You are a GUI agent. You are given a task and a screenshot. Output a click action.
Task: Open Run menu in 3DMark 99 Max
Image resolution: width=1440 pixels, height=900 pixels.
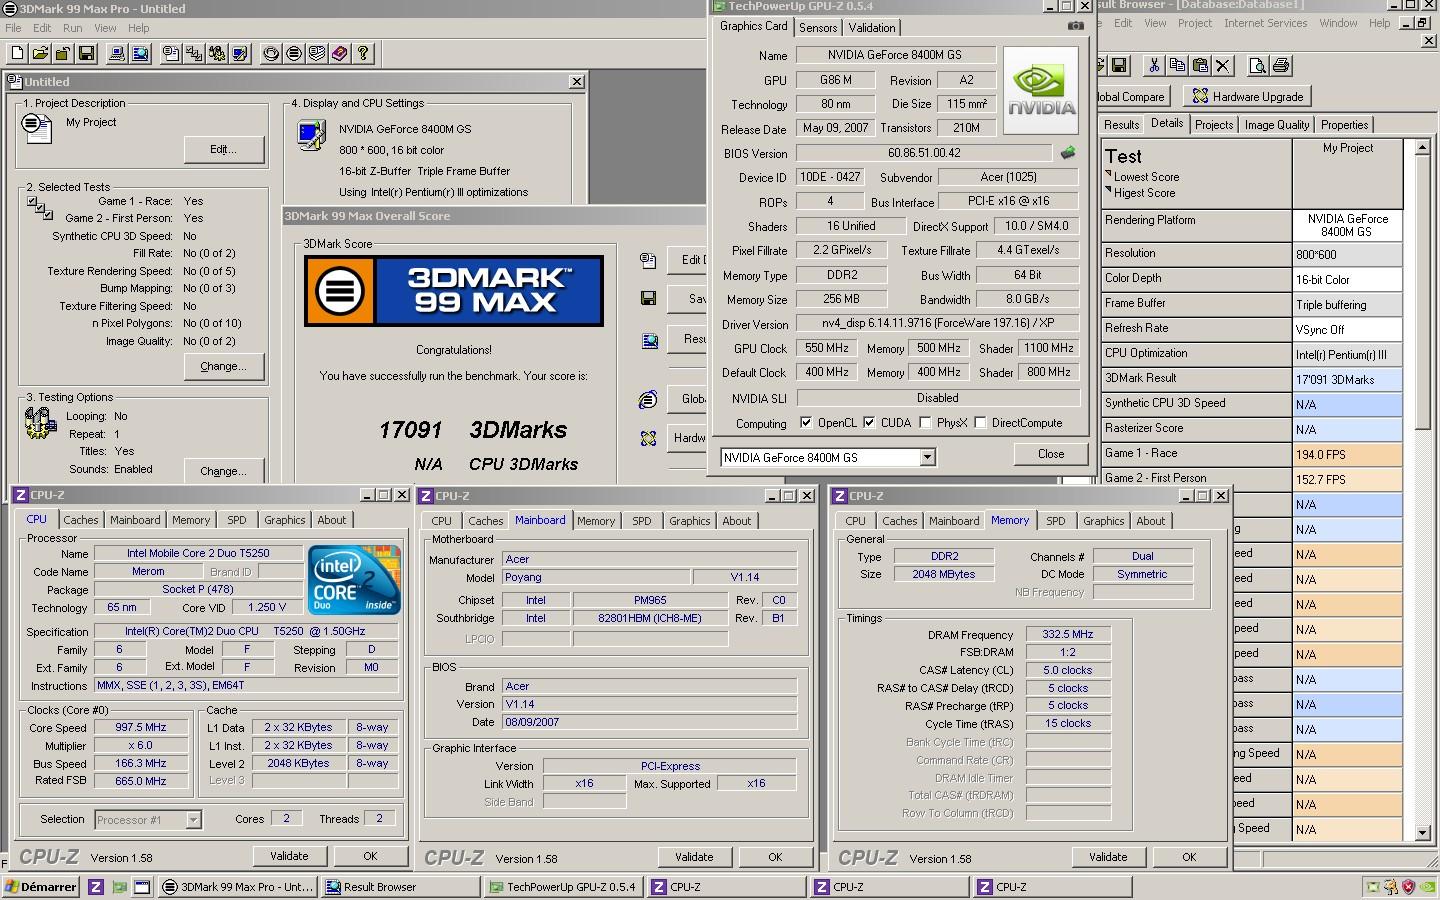(x=73, y=28)
